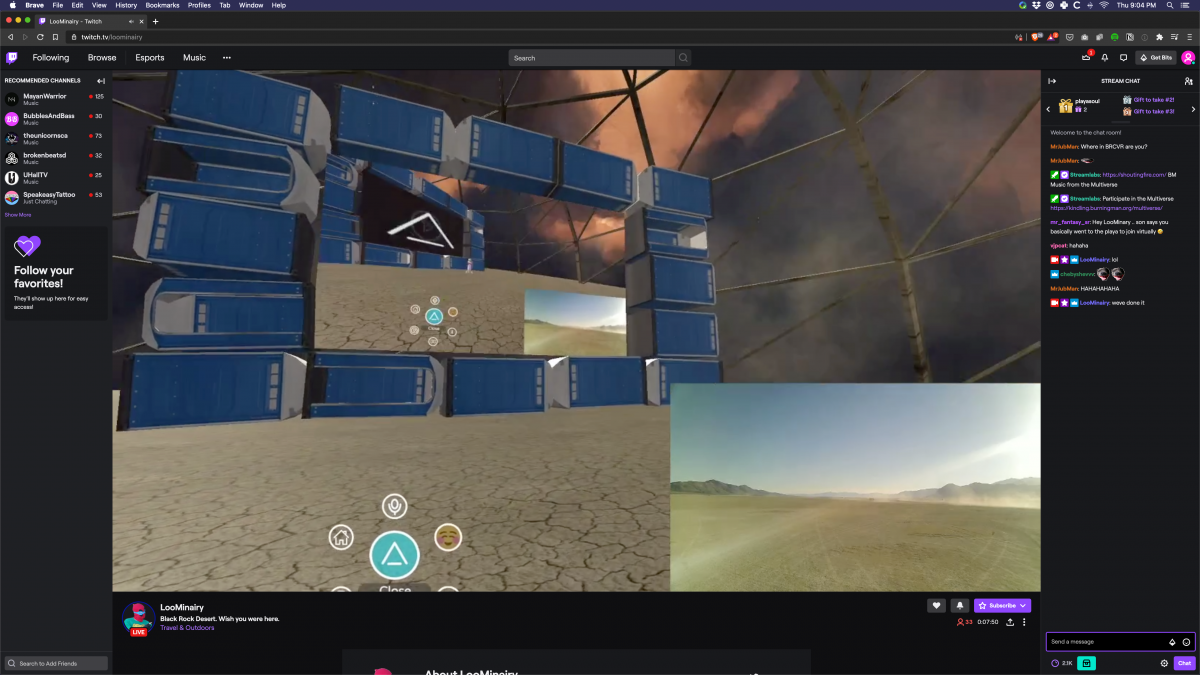
Task: Collapse the Recommended Channels sidebar
Action: coord(101,81)
